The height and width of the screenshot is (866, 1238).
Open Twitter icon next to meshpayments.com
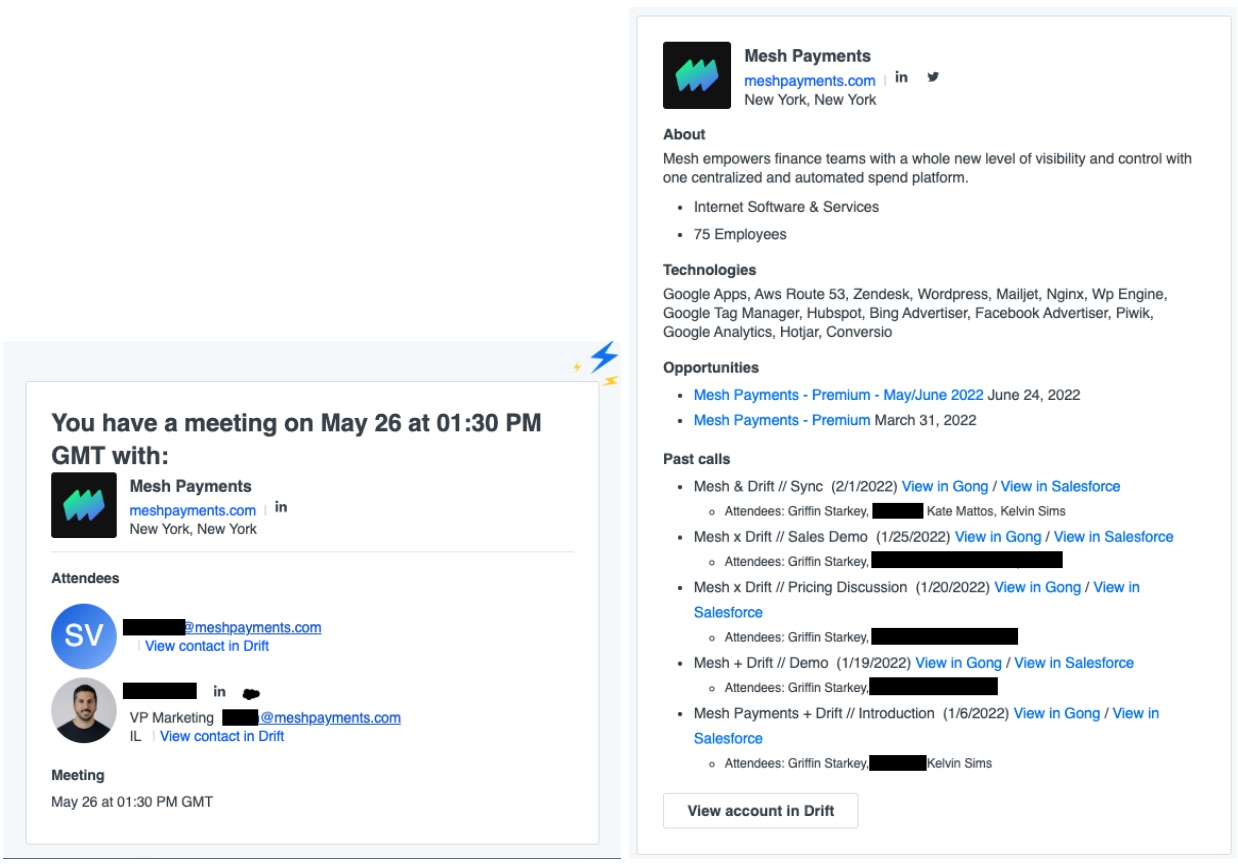coord(933,77)
